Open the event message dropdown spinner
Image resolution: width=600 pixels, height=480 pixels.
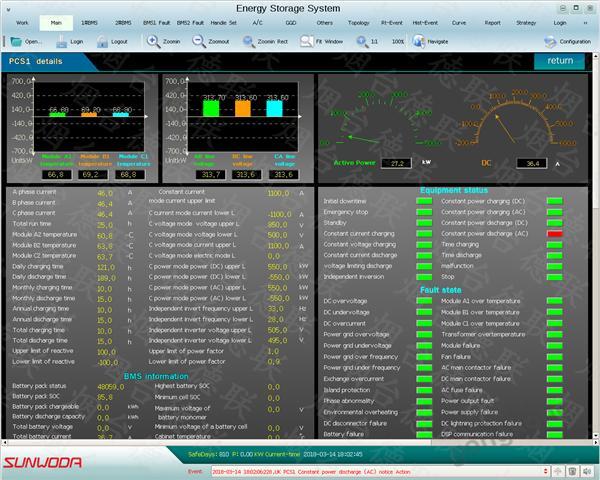[546, 471]
